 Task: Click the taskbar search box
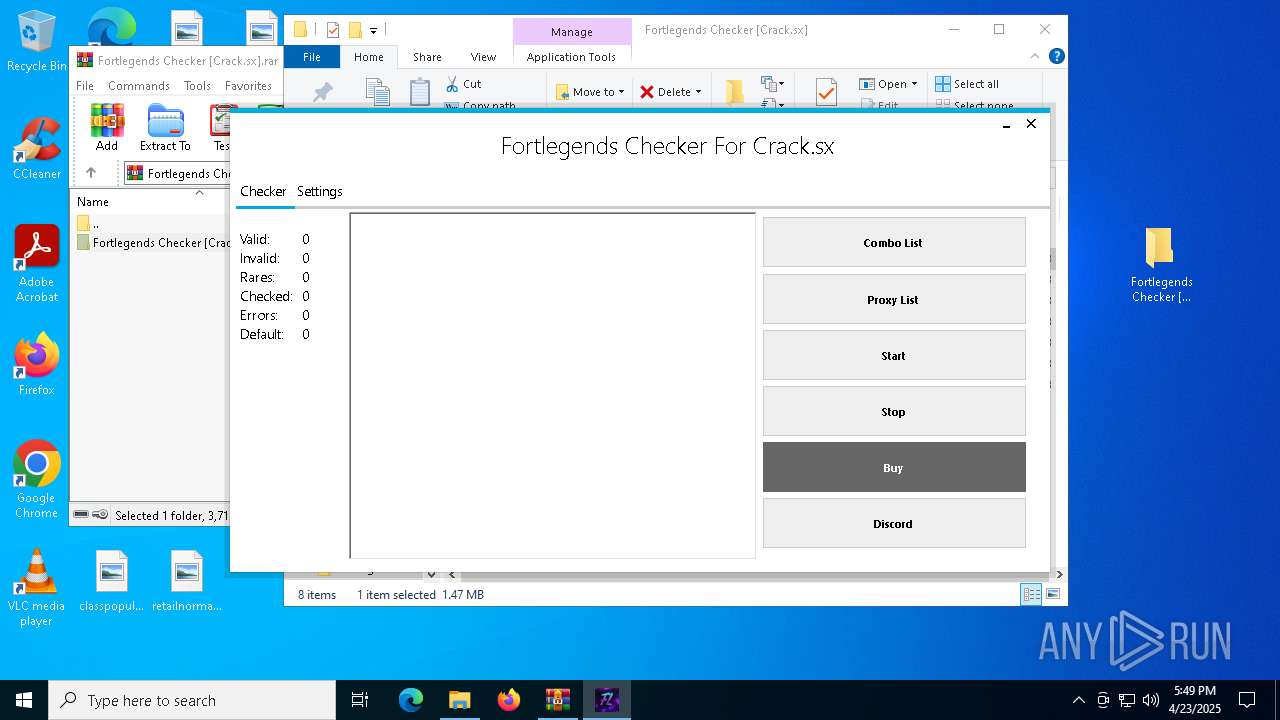192,700
